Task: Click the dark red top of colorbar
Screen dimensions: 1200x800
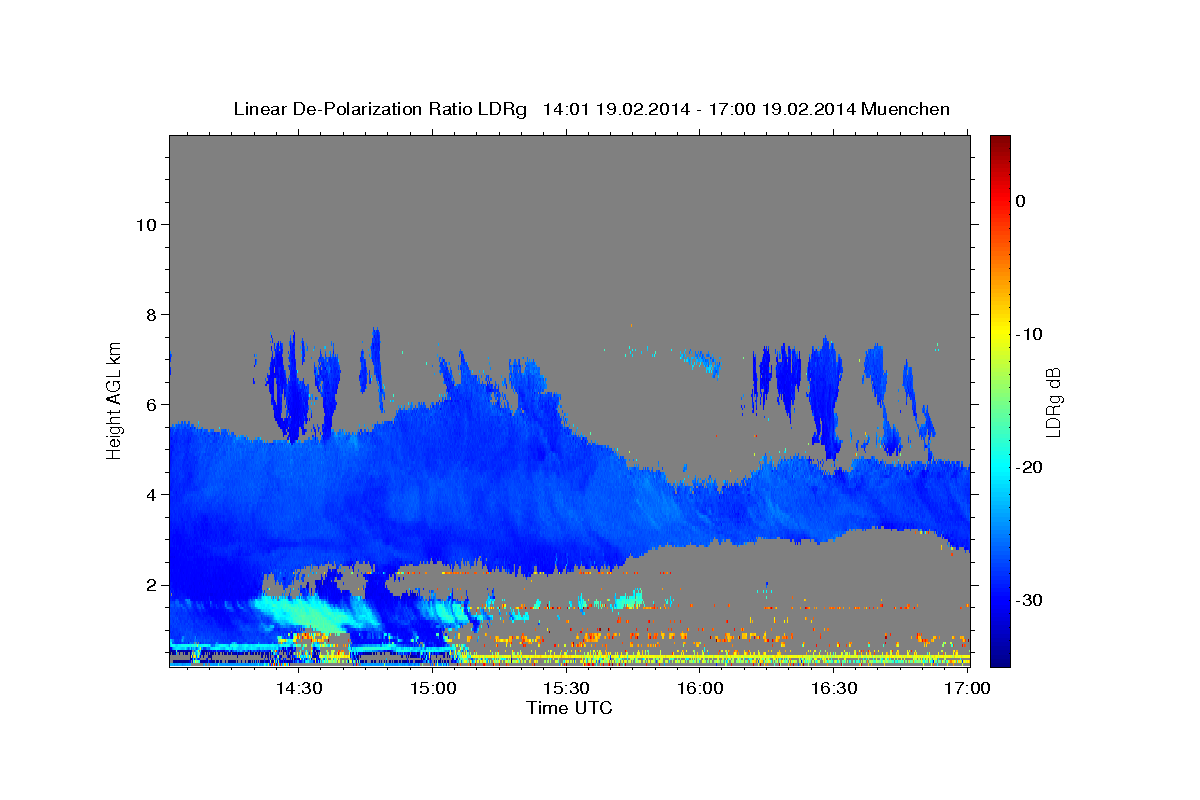Action: tap(1000, 142)
